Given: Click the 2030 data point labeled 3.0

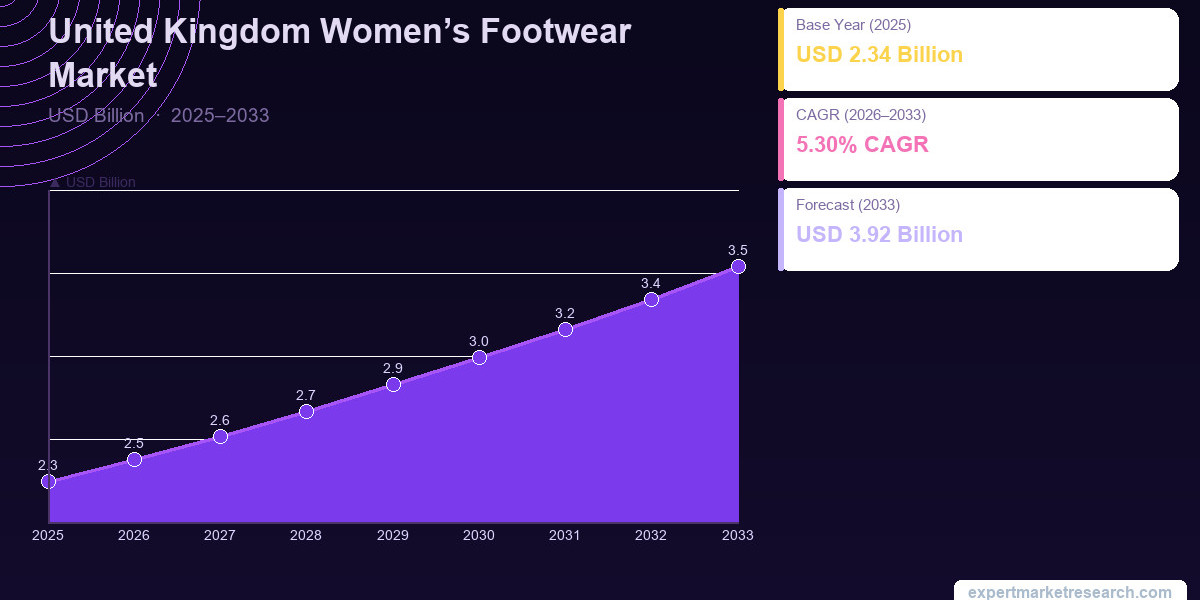Looking at the screenshot, I should 479,357.
